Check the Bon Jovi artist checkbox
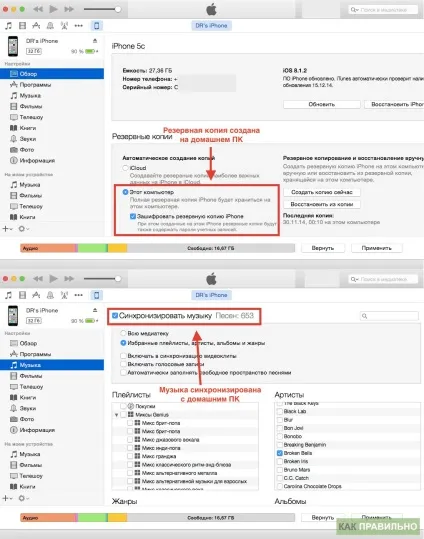This screenshot has width=424, height=539. (280, 428)
